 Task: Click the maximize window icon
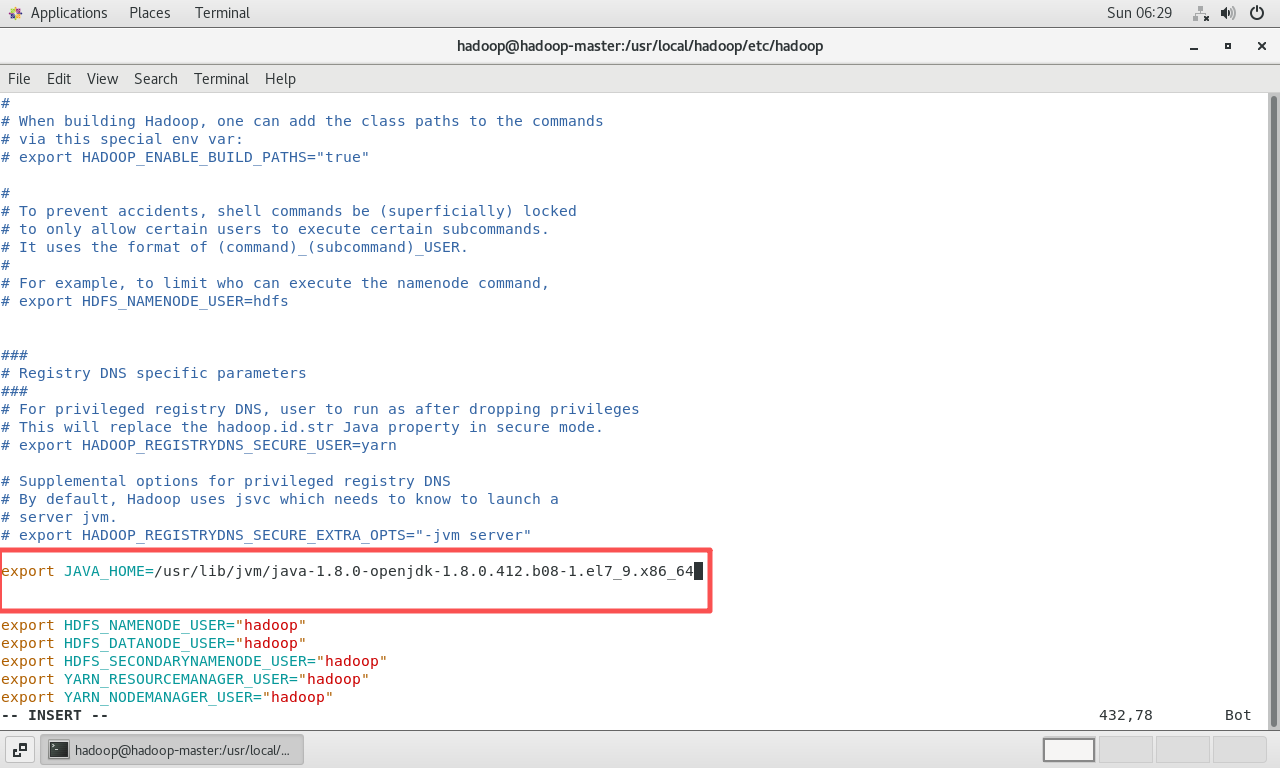pos(1227,46)
